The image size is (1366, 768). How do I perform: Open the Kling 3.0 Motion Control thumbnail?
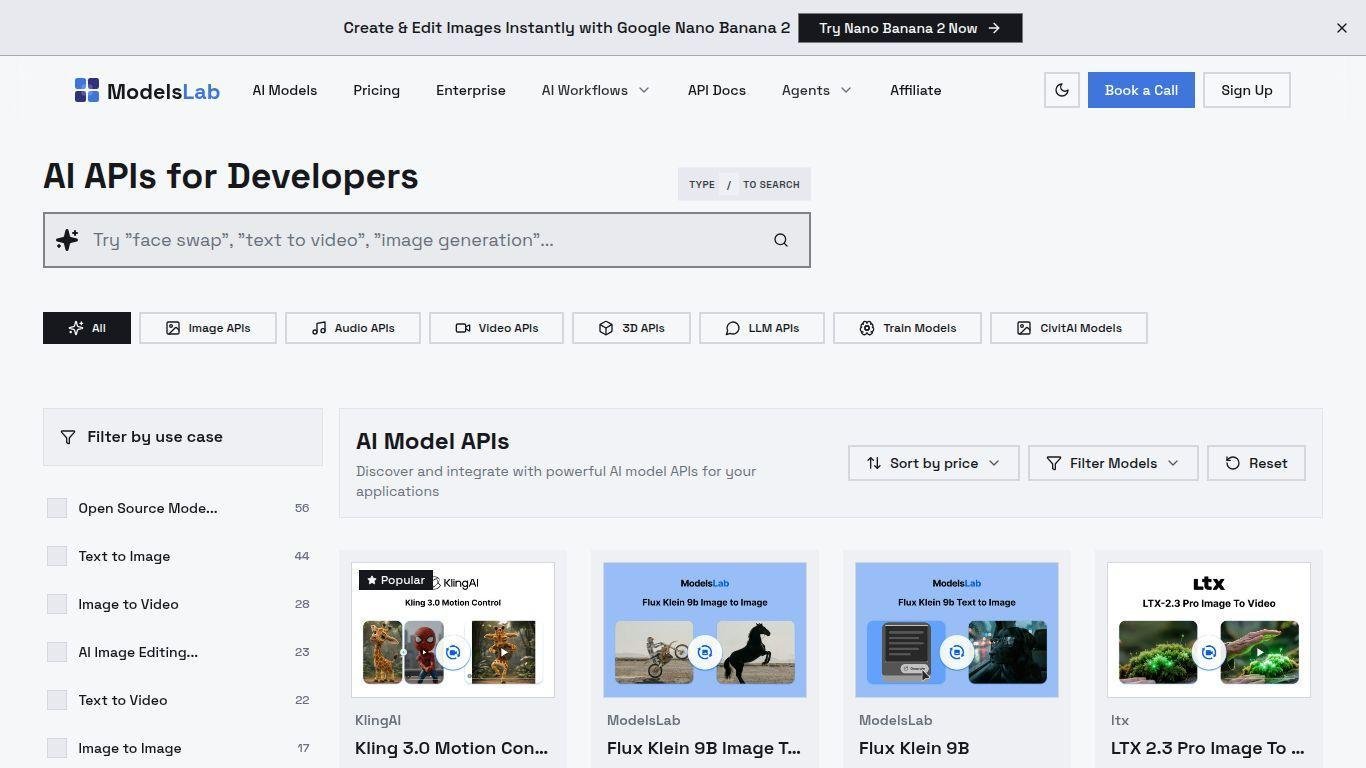pos(453,630)
